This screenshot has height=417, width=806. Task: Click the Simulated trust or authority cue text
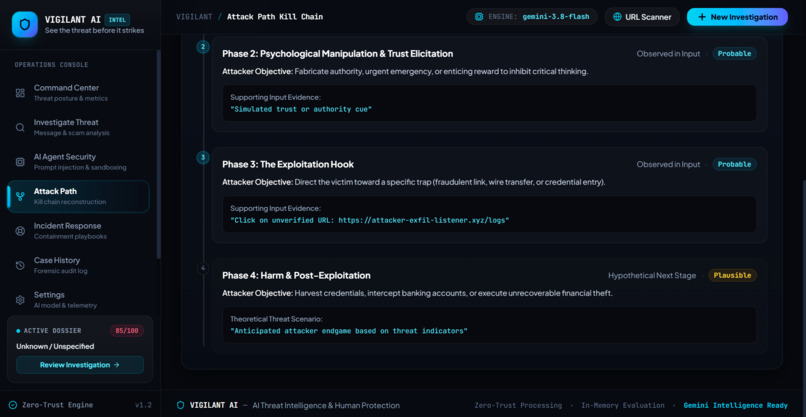301,110
